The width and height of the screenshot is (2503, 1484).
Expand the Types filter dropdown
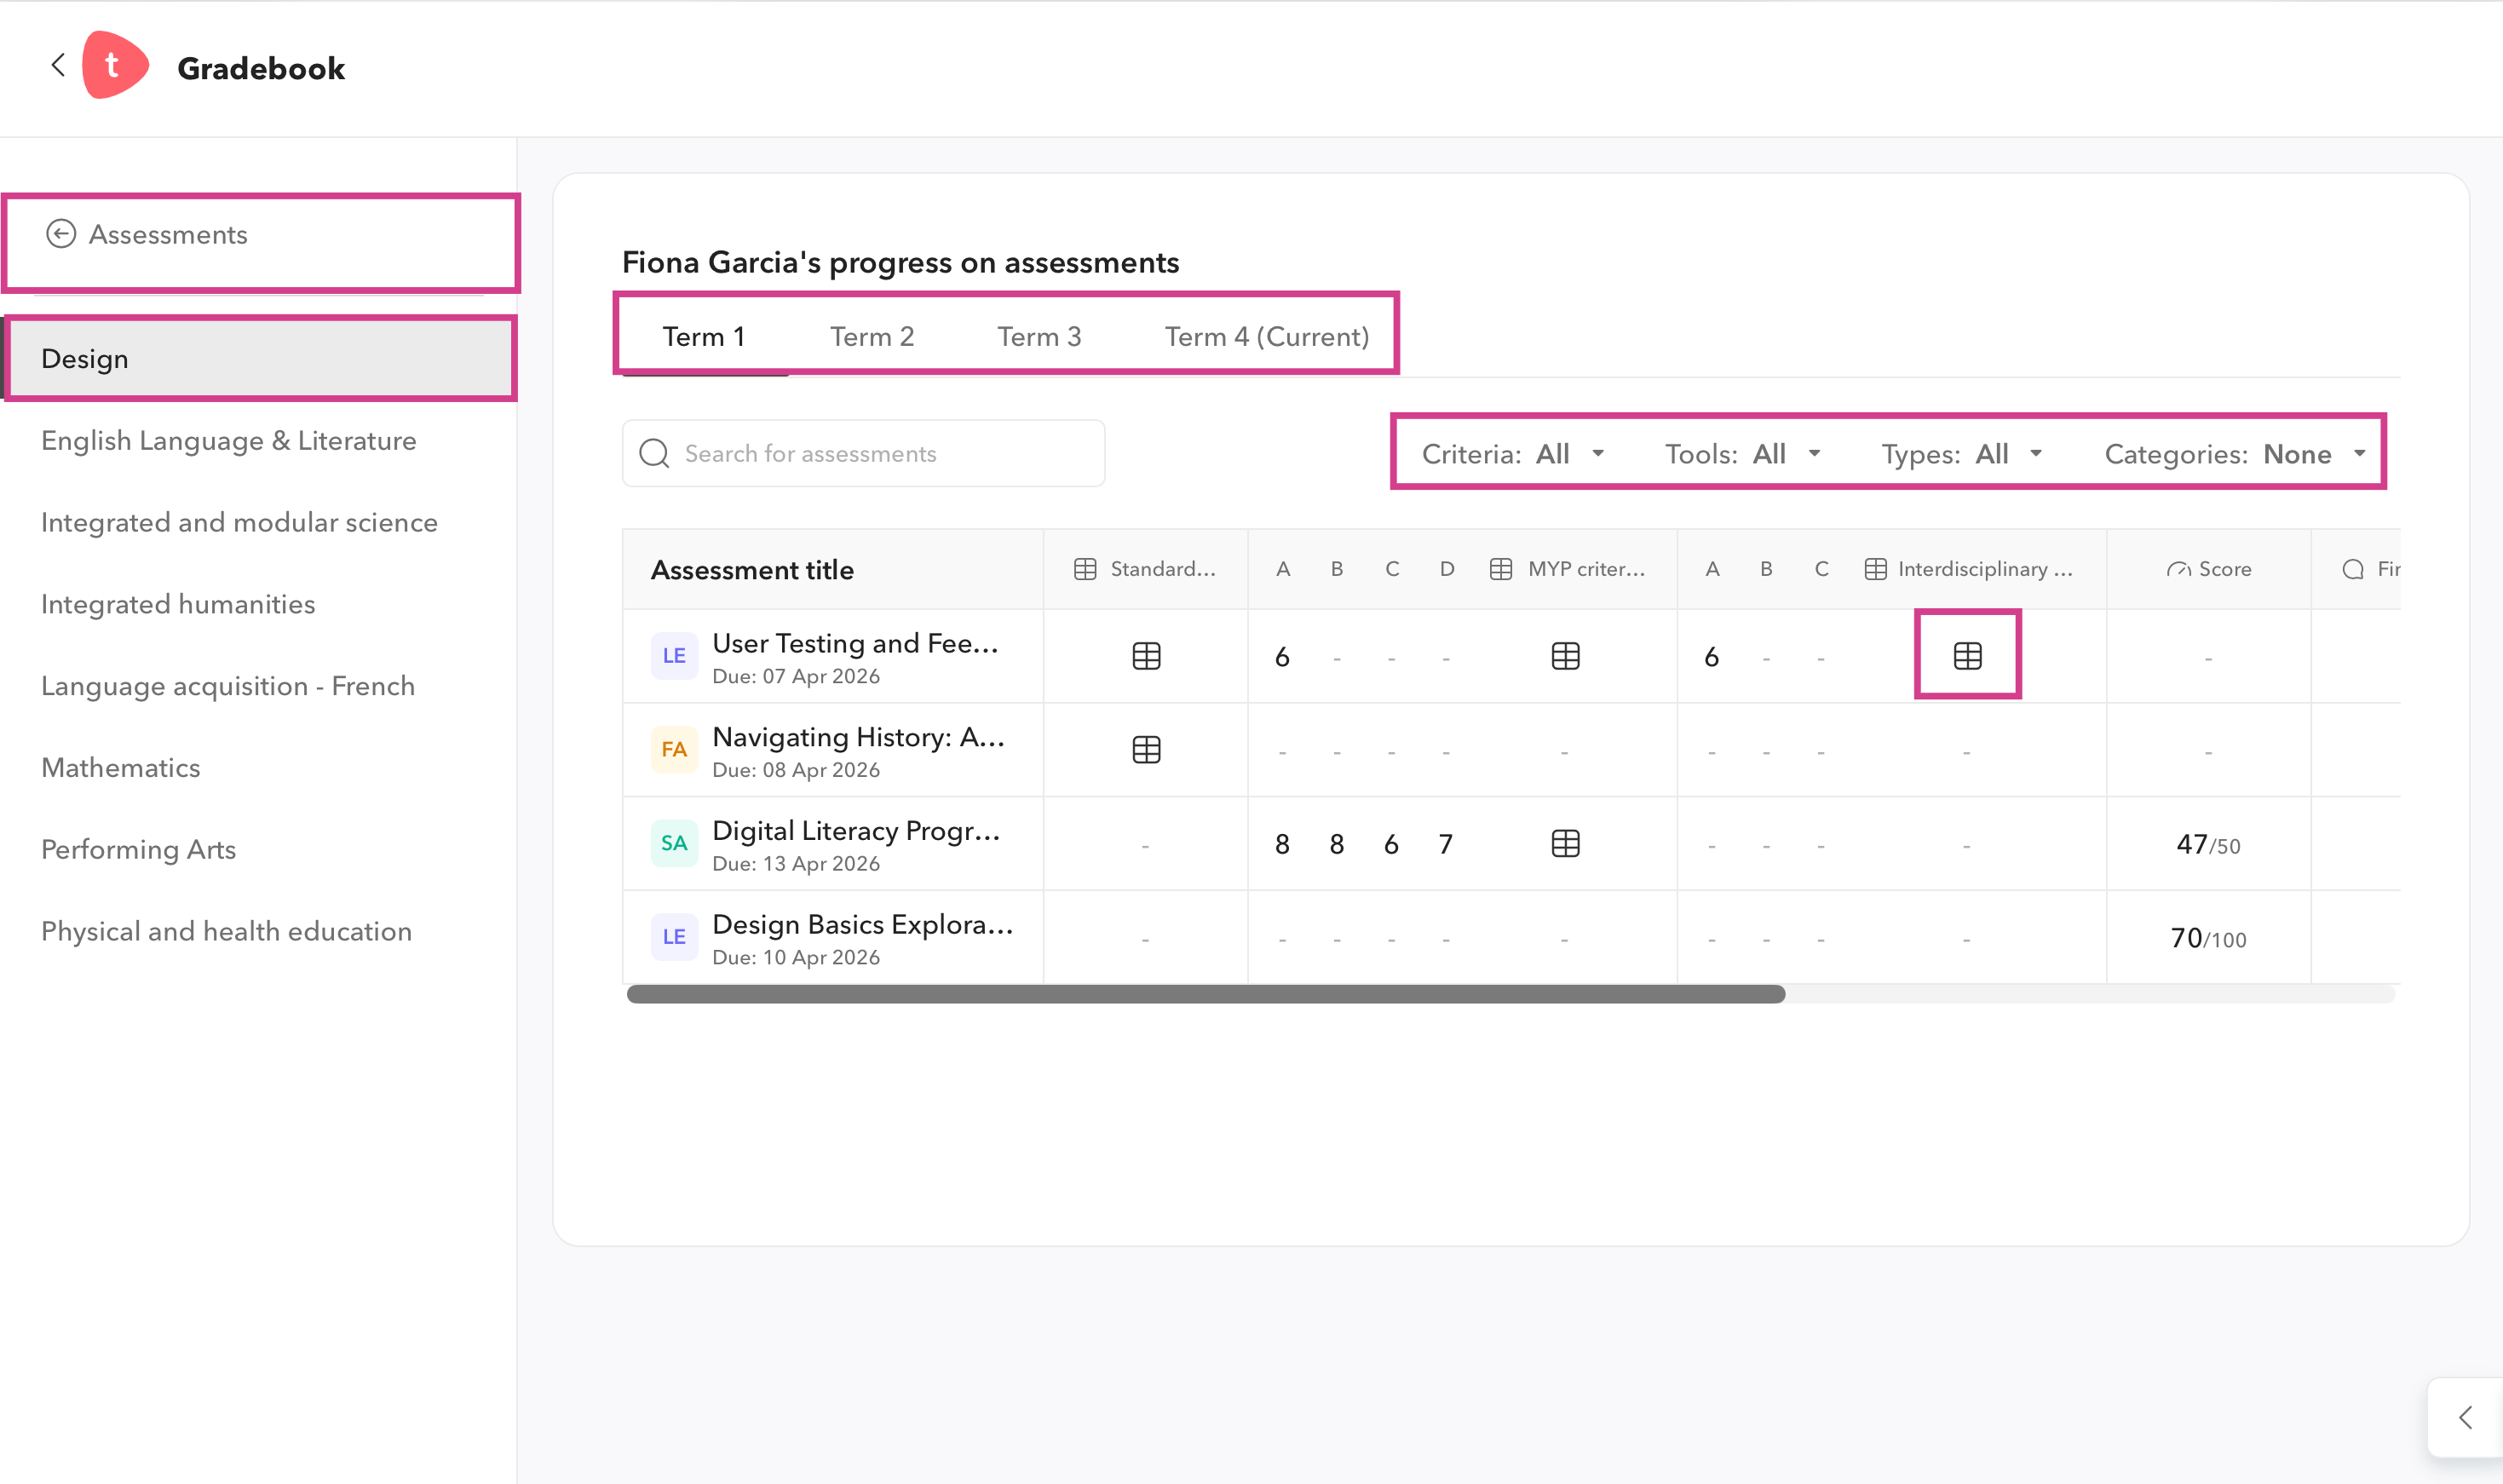1962,454
